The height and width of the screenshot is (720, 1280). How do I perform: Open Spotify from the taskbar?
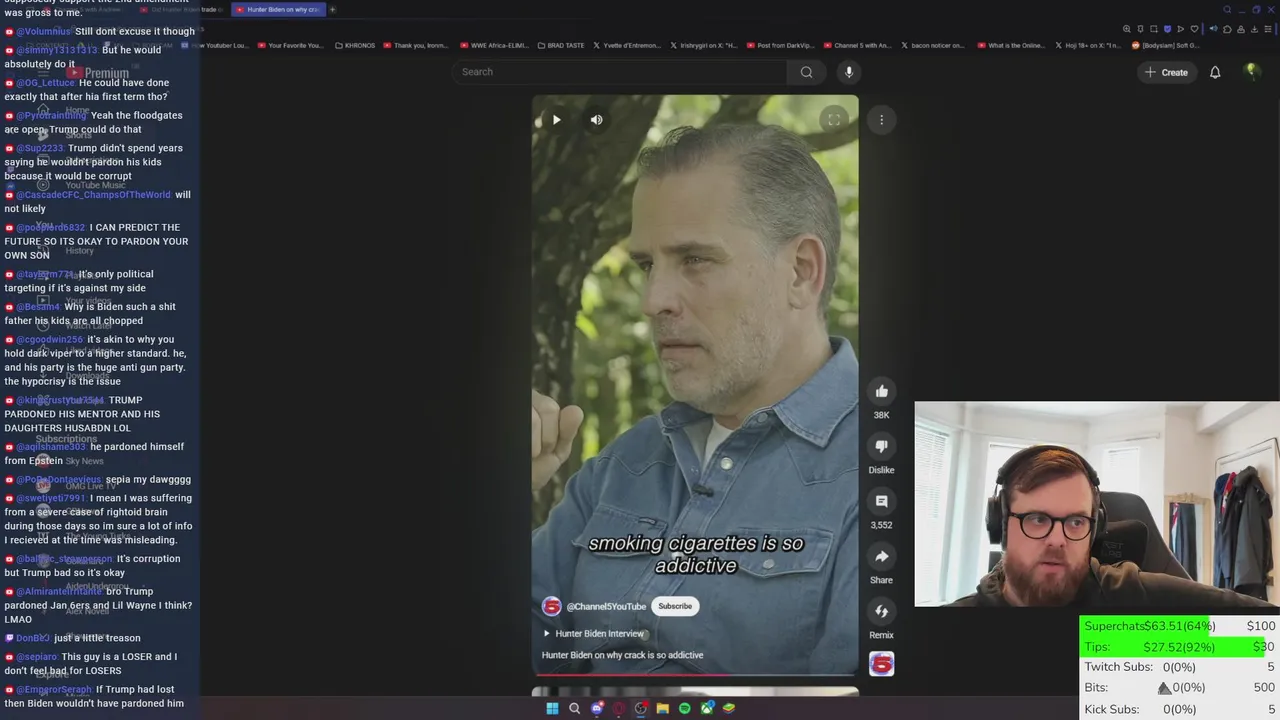pyautogui.click(x=684, y=708)
